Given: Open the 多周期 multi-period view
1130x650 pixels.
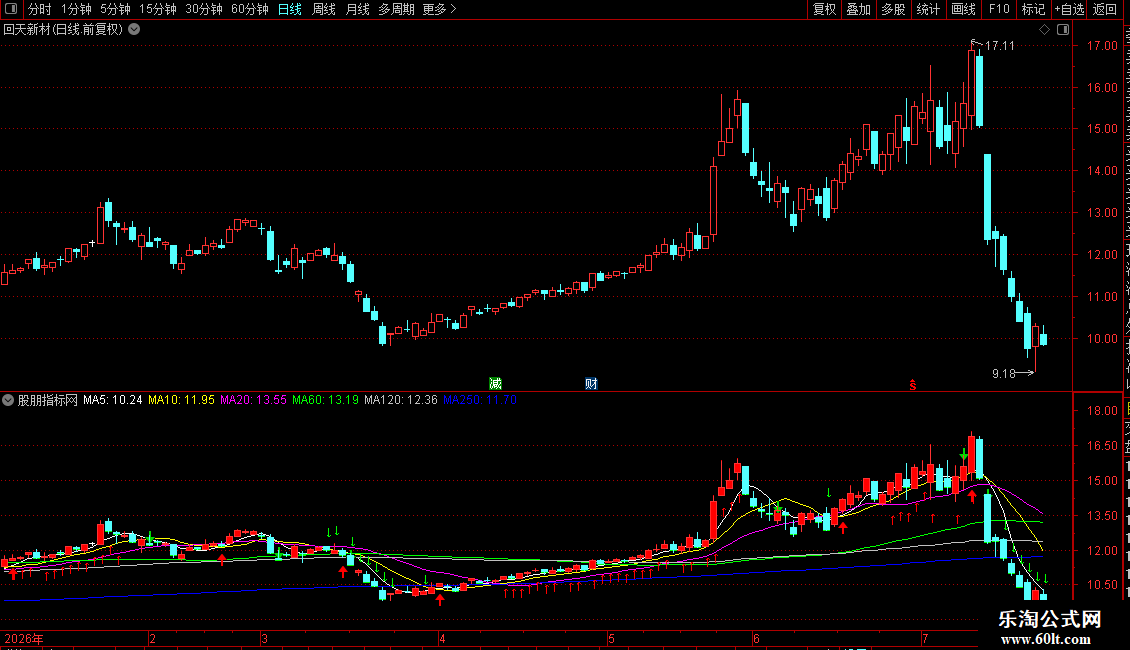Looking at the screenshot, I should coord(396,9).
